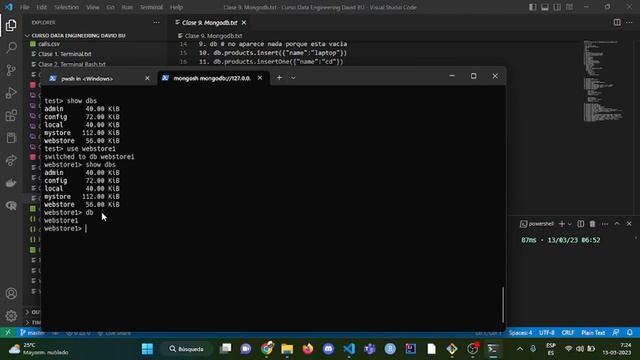Open Discord from the taskbar
Viewport: 640px width, 360px height.
pos(328,349)
